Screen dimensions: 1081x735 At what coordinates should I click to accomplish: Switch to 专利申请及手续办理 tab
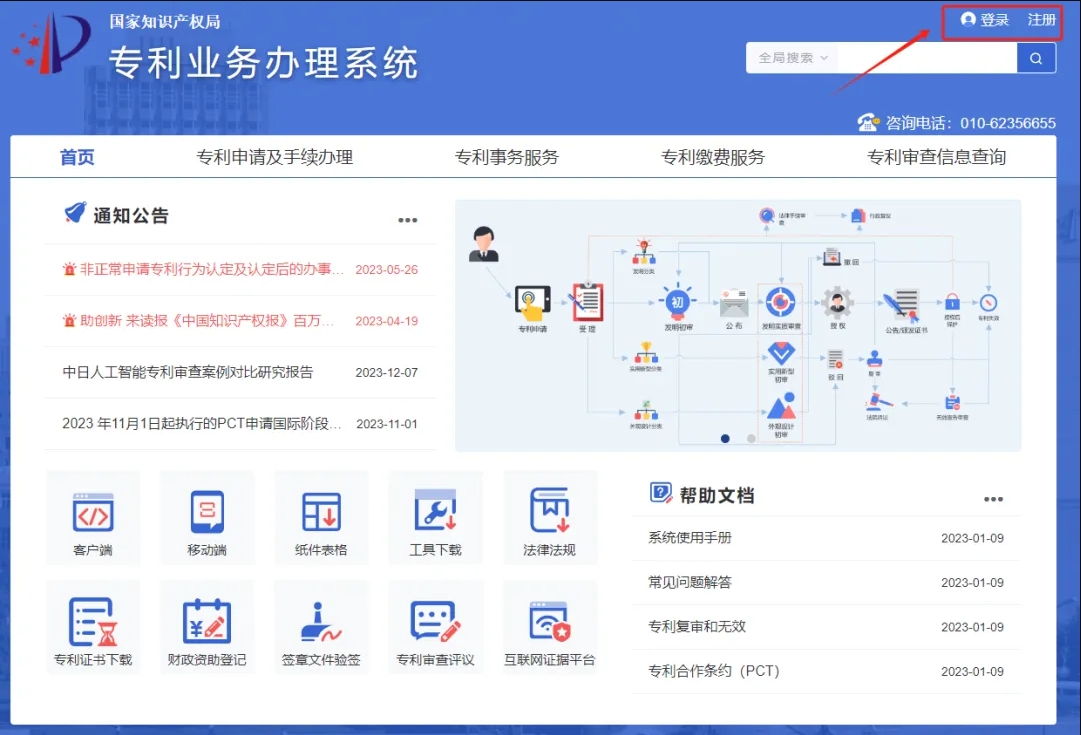tap(274, 157)
